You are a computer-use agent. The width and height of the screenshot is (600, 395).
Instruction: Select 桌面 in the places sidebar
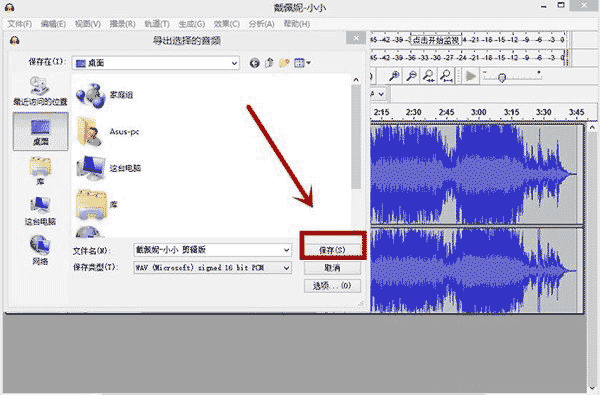tap(41, 131)
